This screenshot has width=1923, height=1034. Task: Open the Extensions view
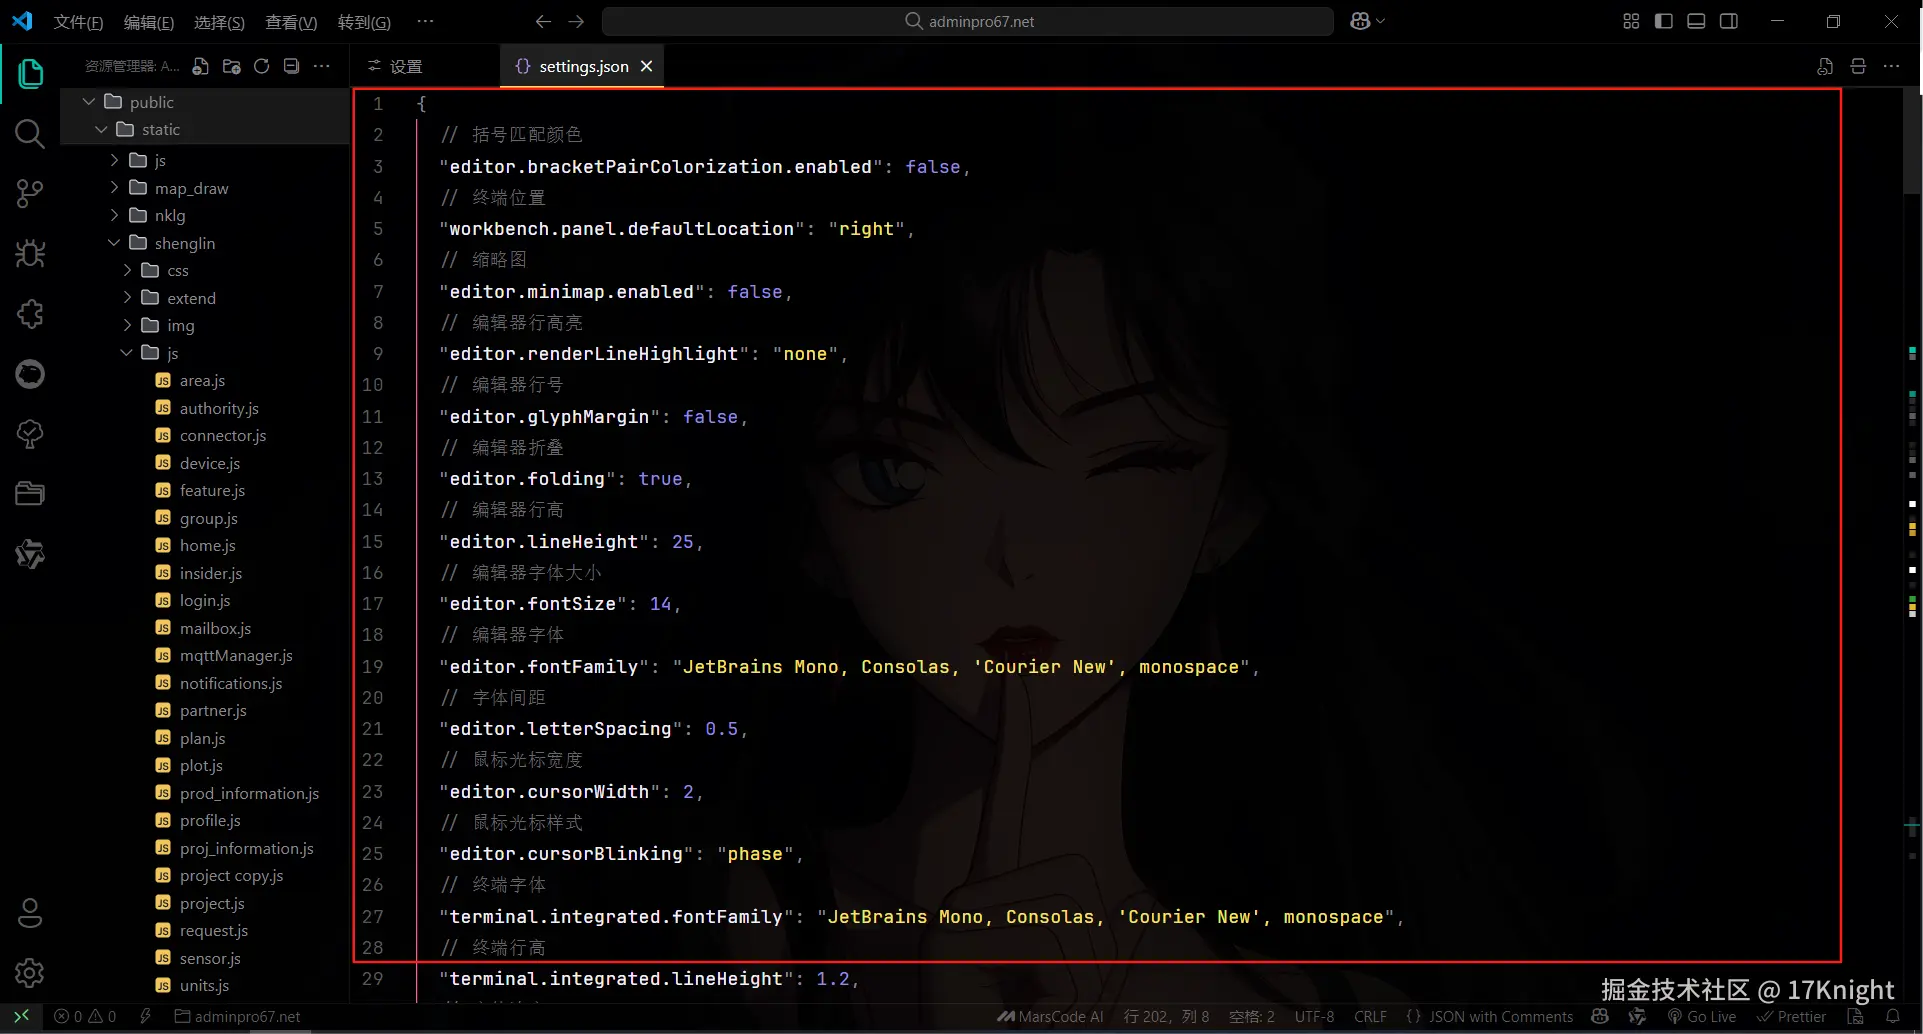pyautogui.click(x=30, y=313)
